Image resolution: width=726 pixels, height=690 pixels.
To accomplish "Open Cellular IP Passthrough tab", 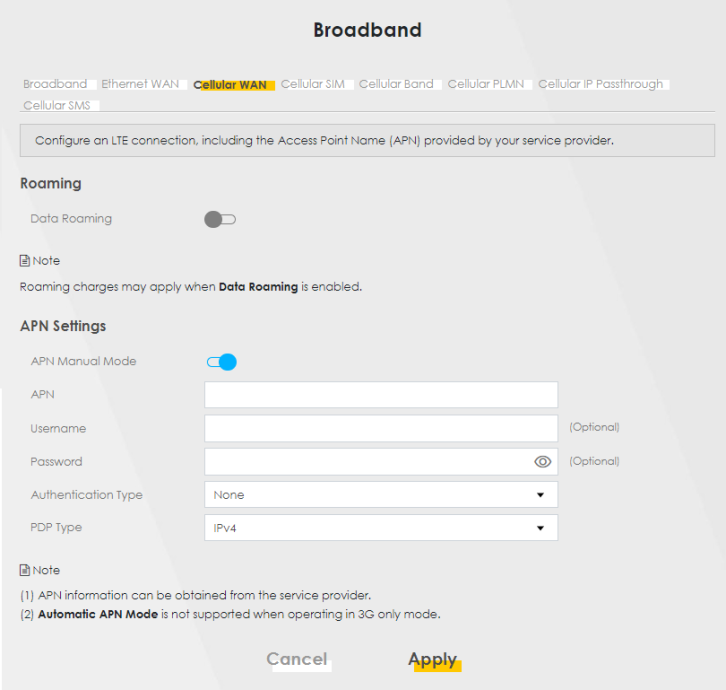I will pyautogui.click(x=600, y=84).
